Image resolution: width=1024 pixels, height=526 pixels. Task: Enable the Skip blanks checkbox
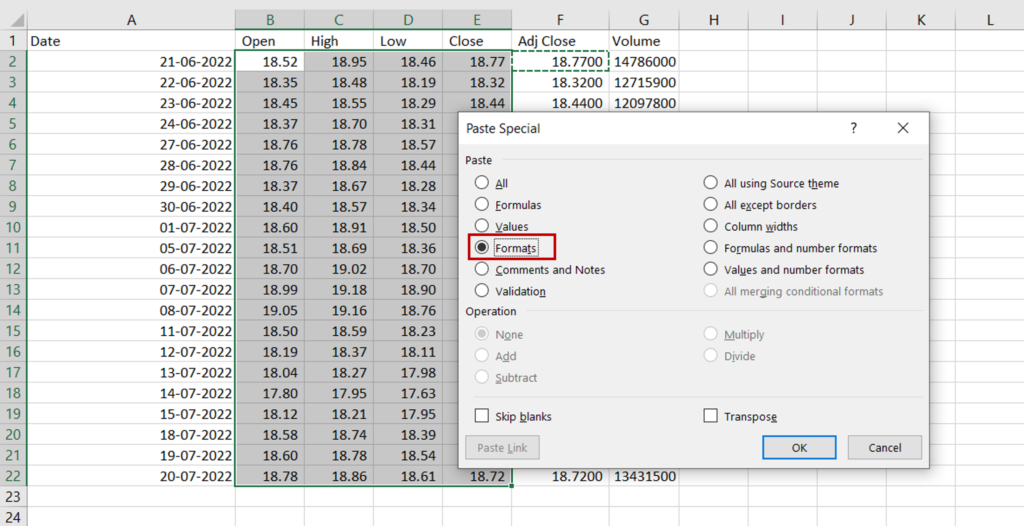pyautogui.click(x=482, y=416)
